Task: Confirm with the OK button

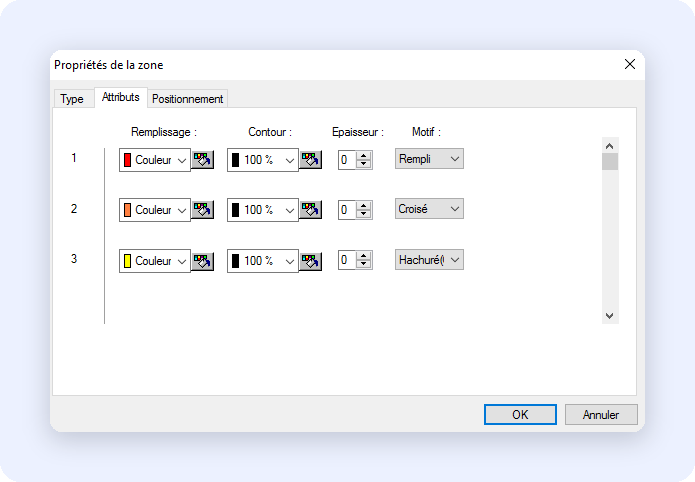Action: click(520, 414)
